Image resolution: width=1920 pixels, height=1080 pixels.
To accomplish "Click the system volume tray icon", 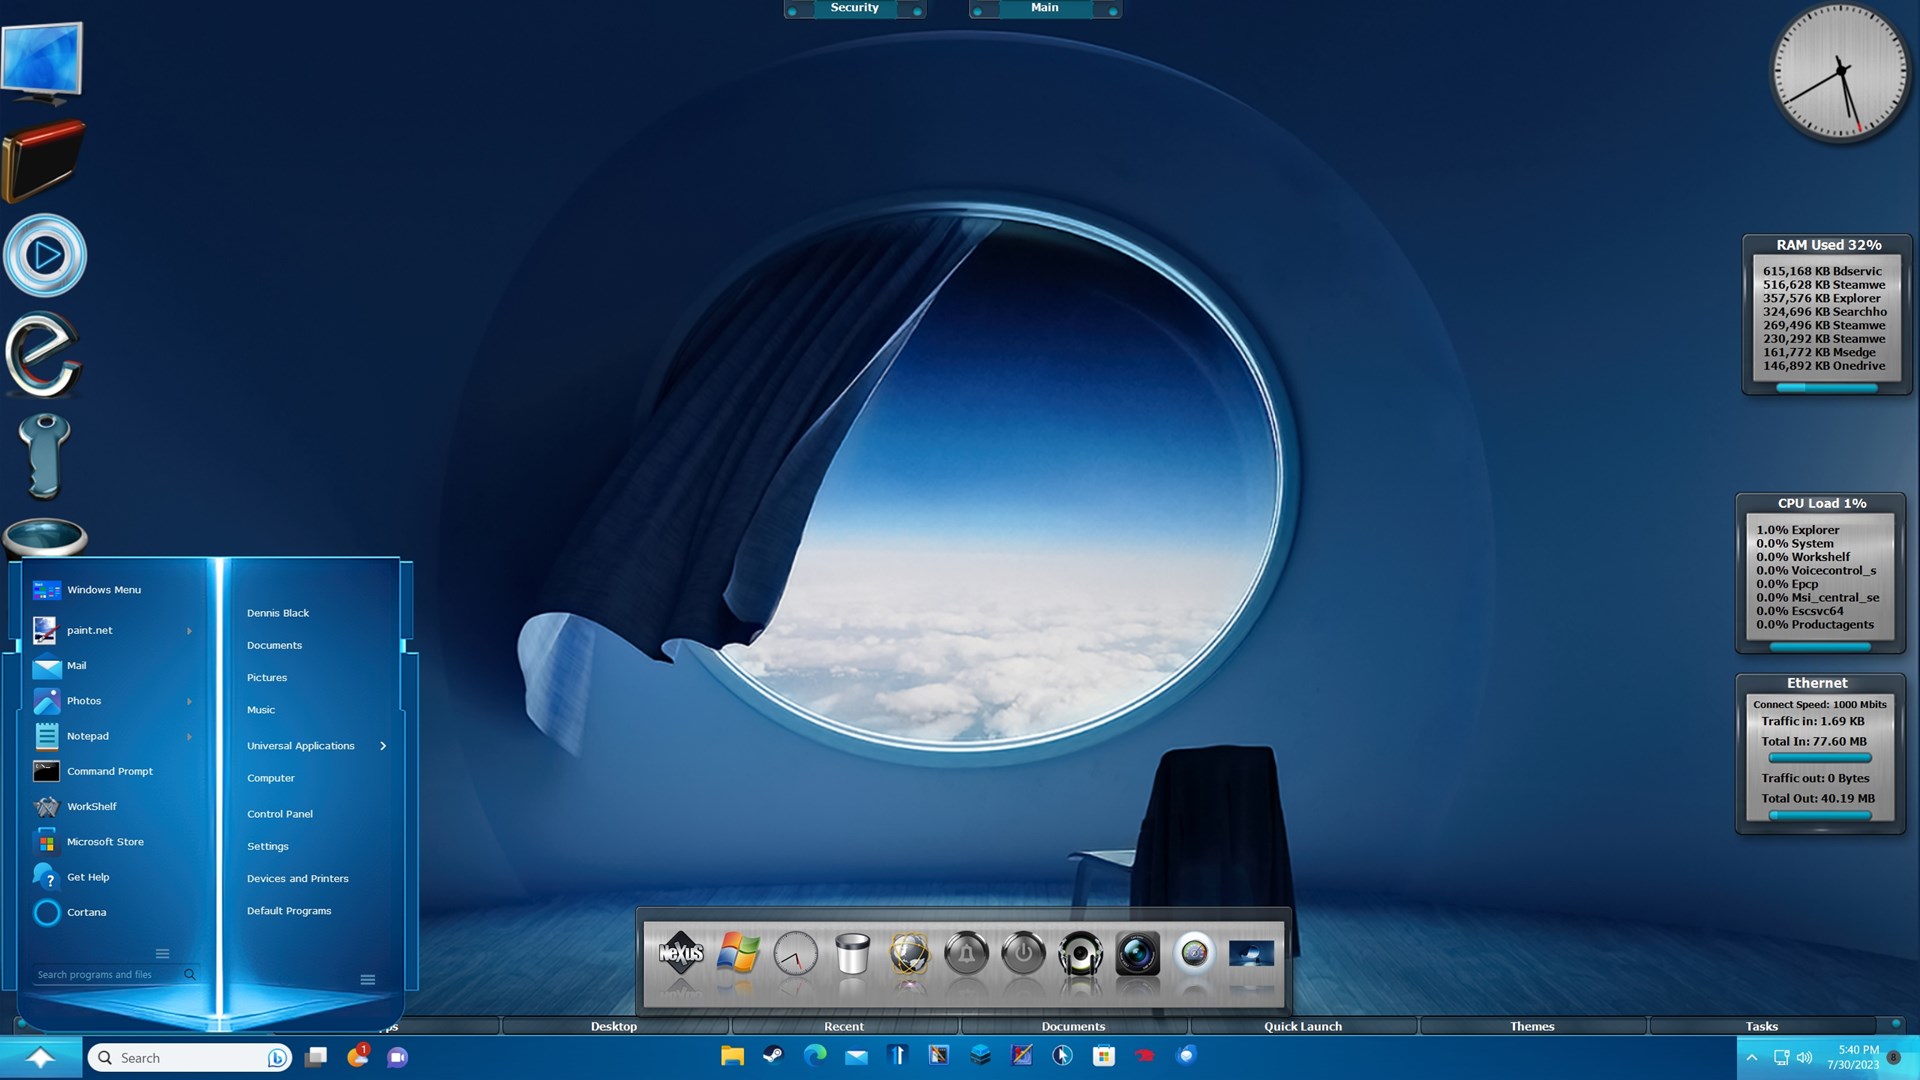I will [x=1804, y=1057].
